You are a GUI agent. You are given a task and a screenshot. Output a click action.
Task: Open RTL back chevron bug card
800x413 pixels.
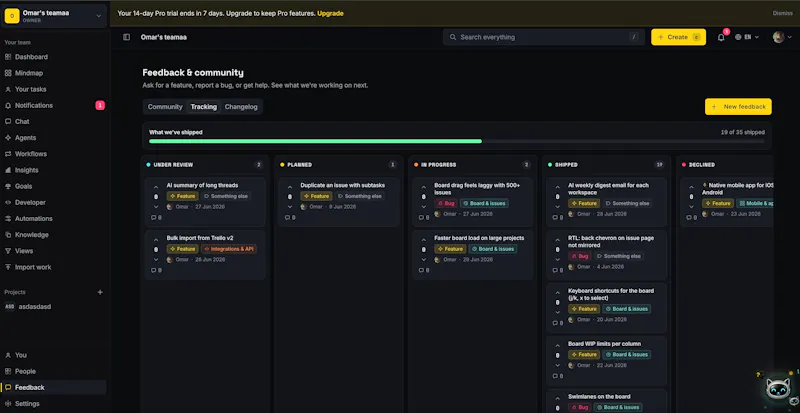[x=607, y=255]
